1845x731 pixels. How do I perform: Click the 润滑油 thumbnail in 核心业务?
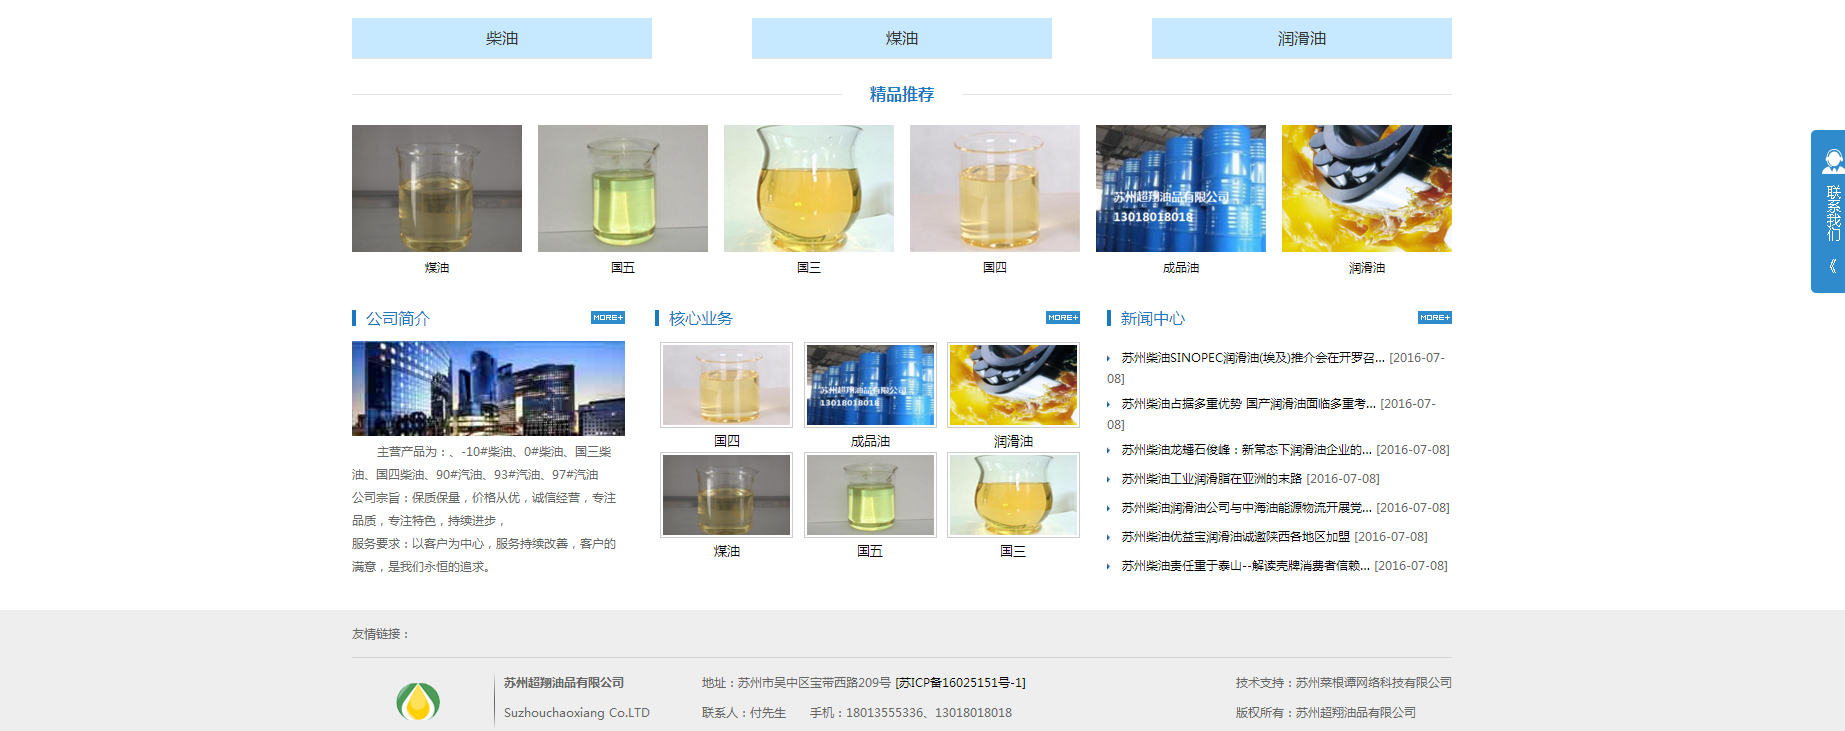click(1013, 385)
